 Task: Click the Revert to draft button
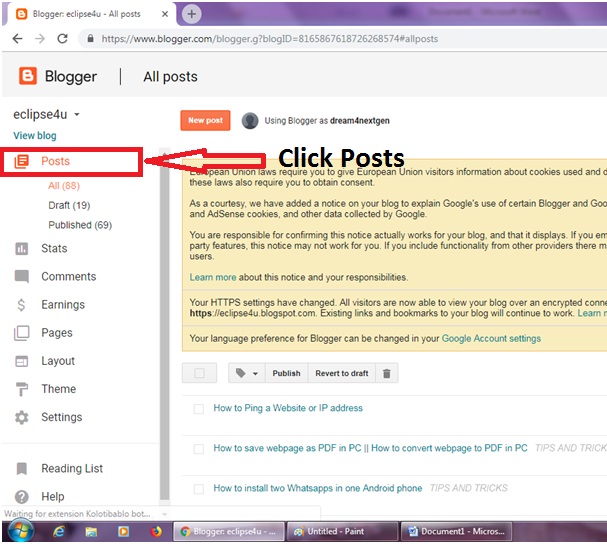pos(342,373)
